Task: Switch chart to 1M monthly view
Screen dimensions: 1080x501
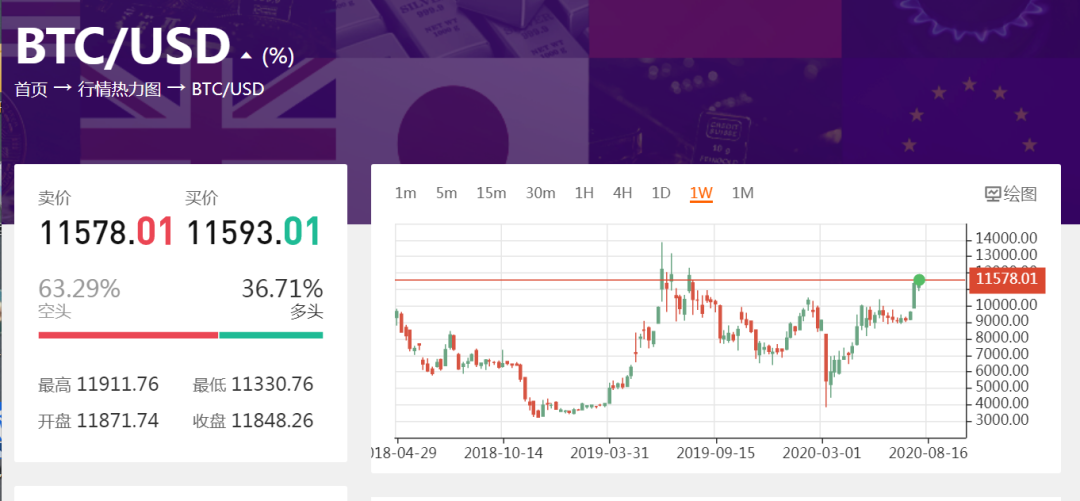Action: point(742,193)
